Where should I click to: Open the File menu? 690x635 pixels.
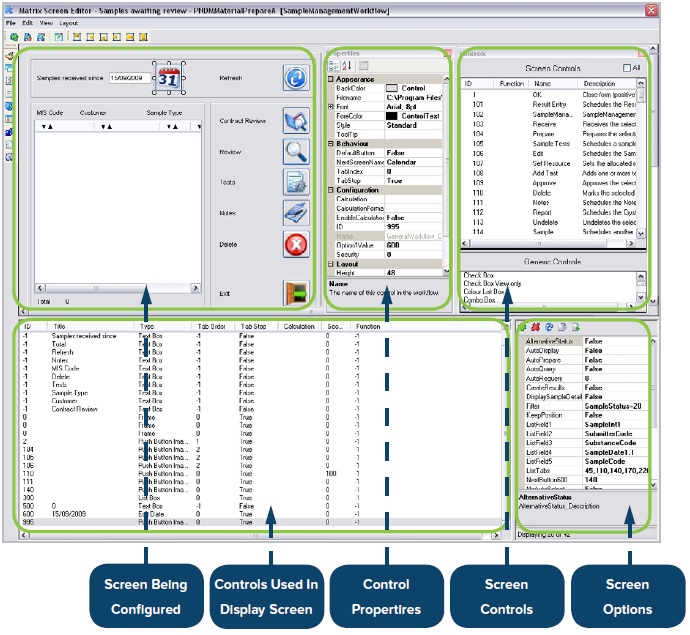(x=11, y=23)
